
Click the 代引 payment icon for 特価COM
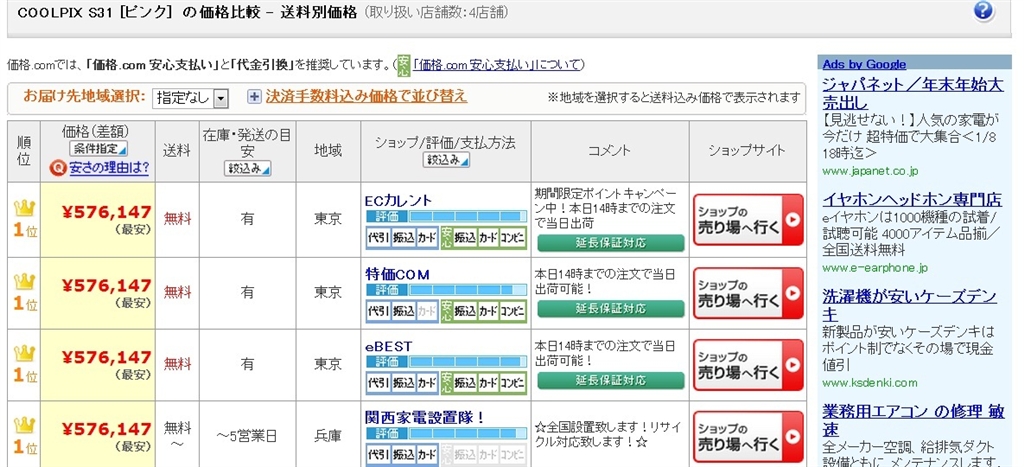point(377,311)
